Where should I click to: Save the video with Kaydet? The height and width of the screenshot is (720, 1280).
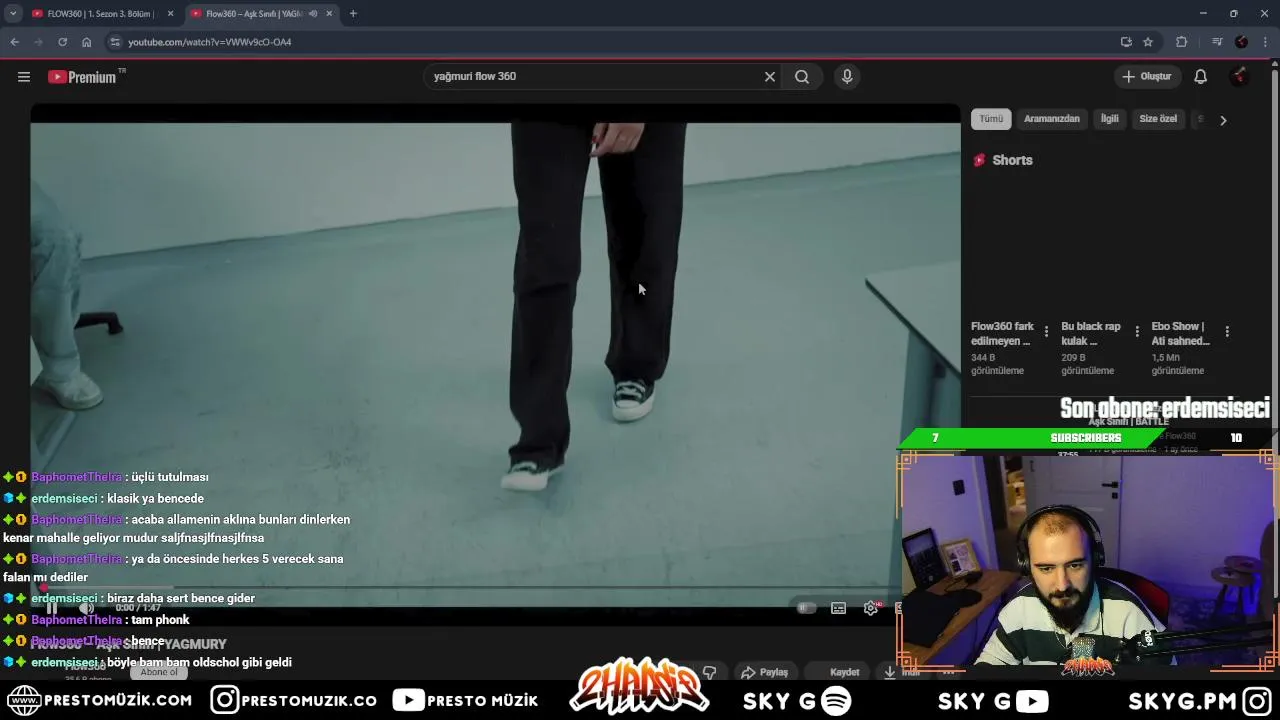[838, 672]
